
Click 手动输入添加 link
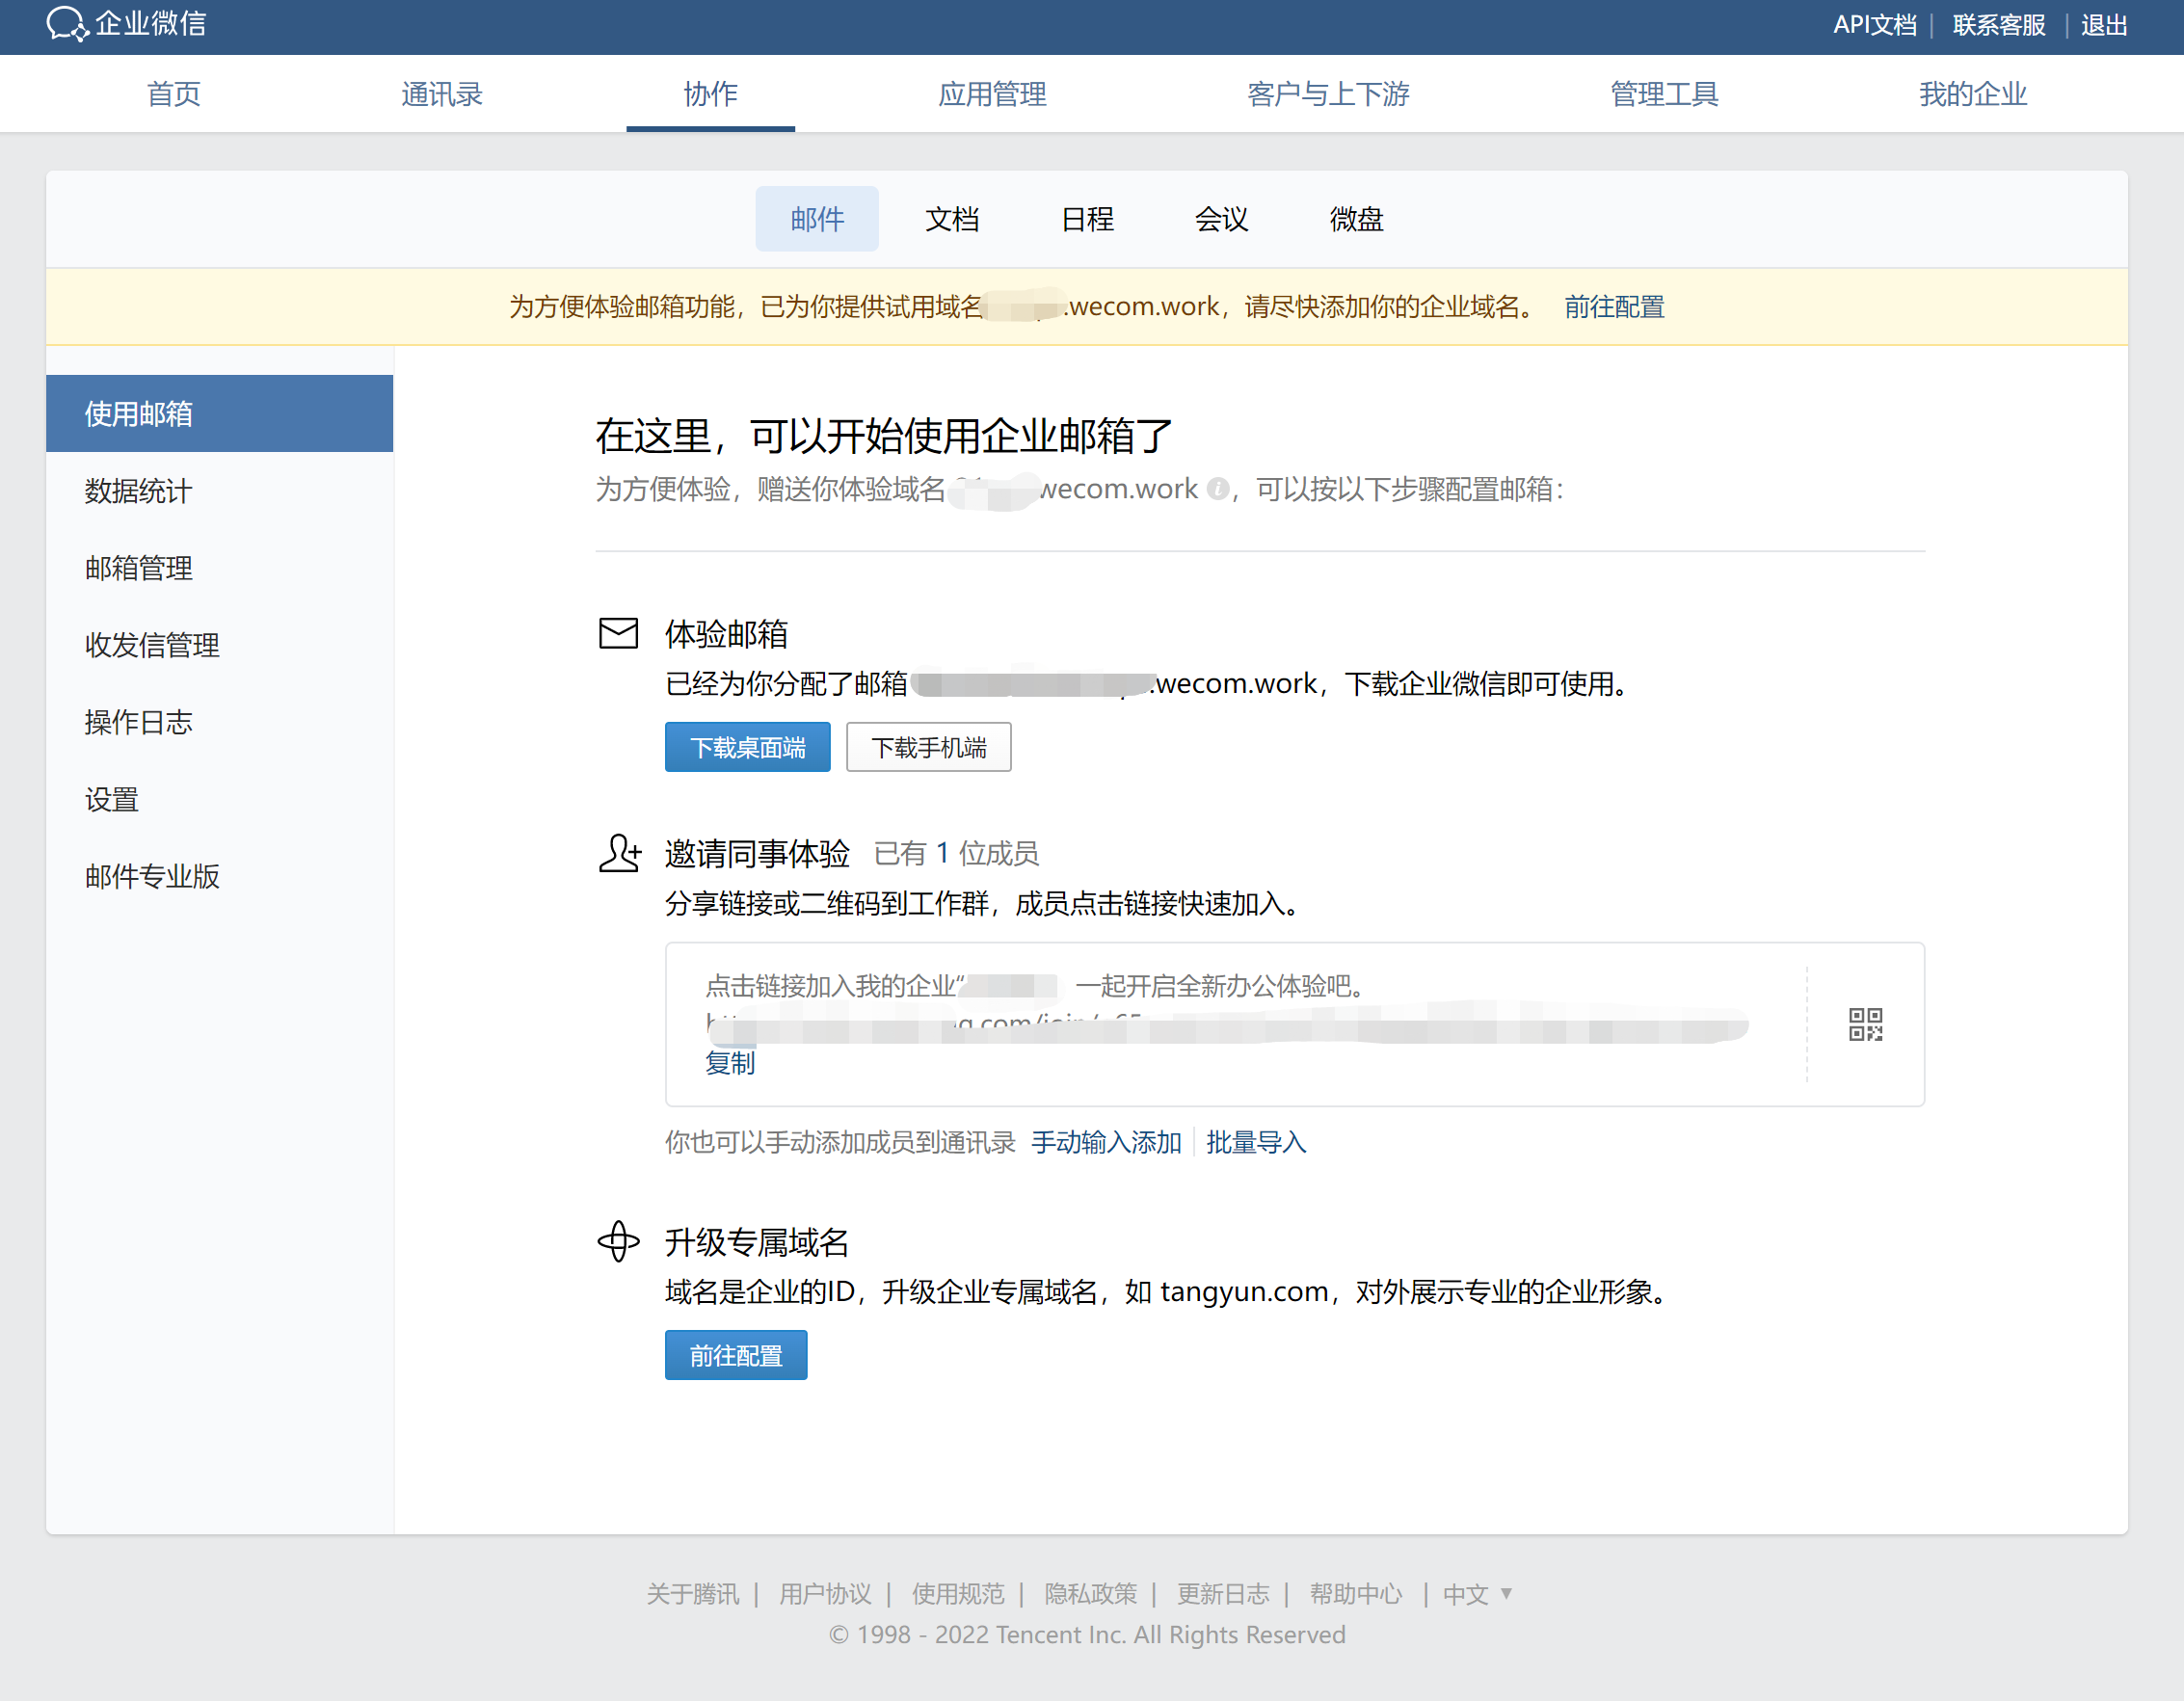click(1107, 1142)
